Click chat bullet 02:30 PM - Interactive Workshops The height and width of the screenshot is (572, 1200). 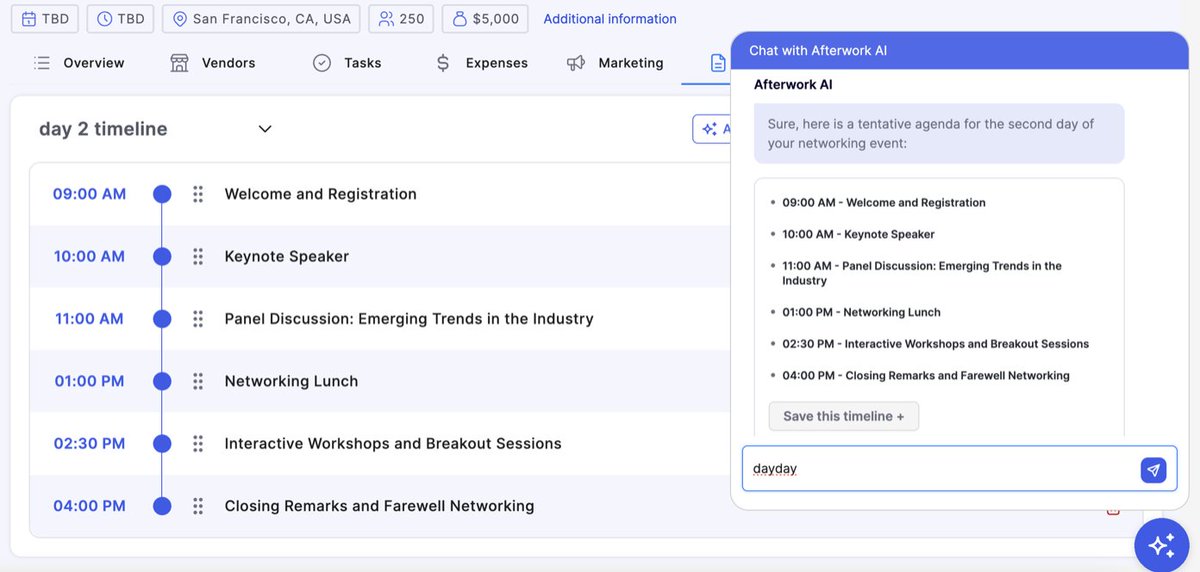pyautogui.click(x=936, y=344)
